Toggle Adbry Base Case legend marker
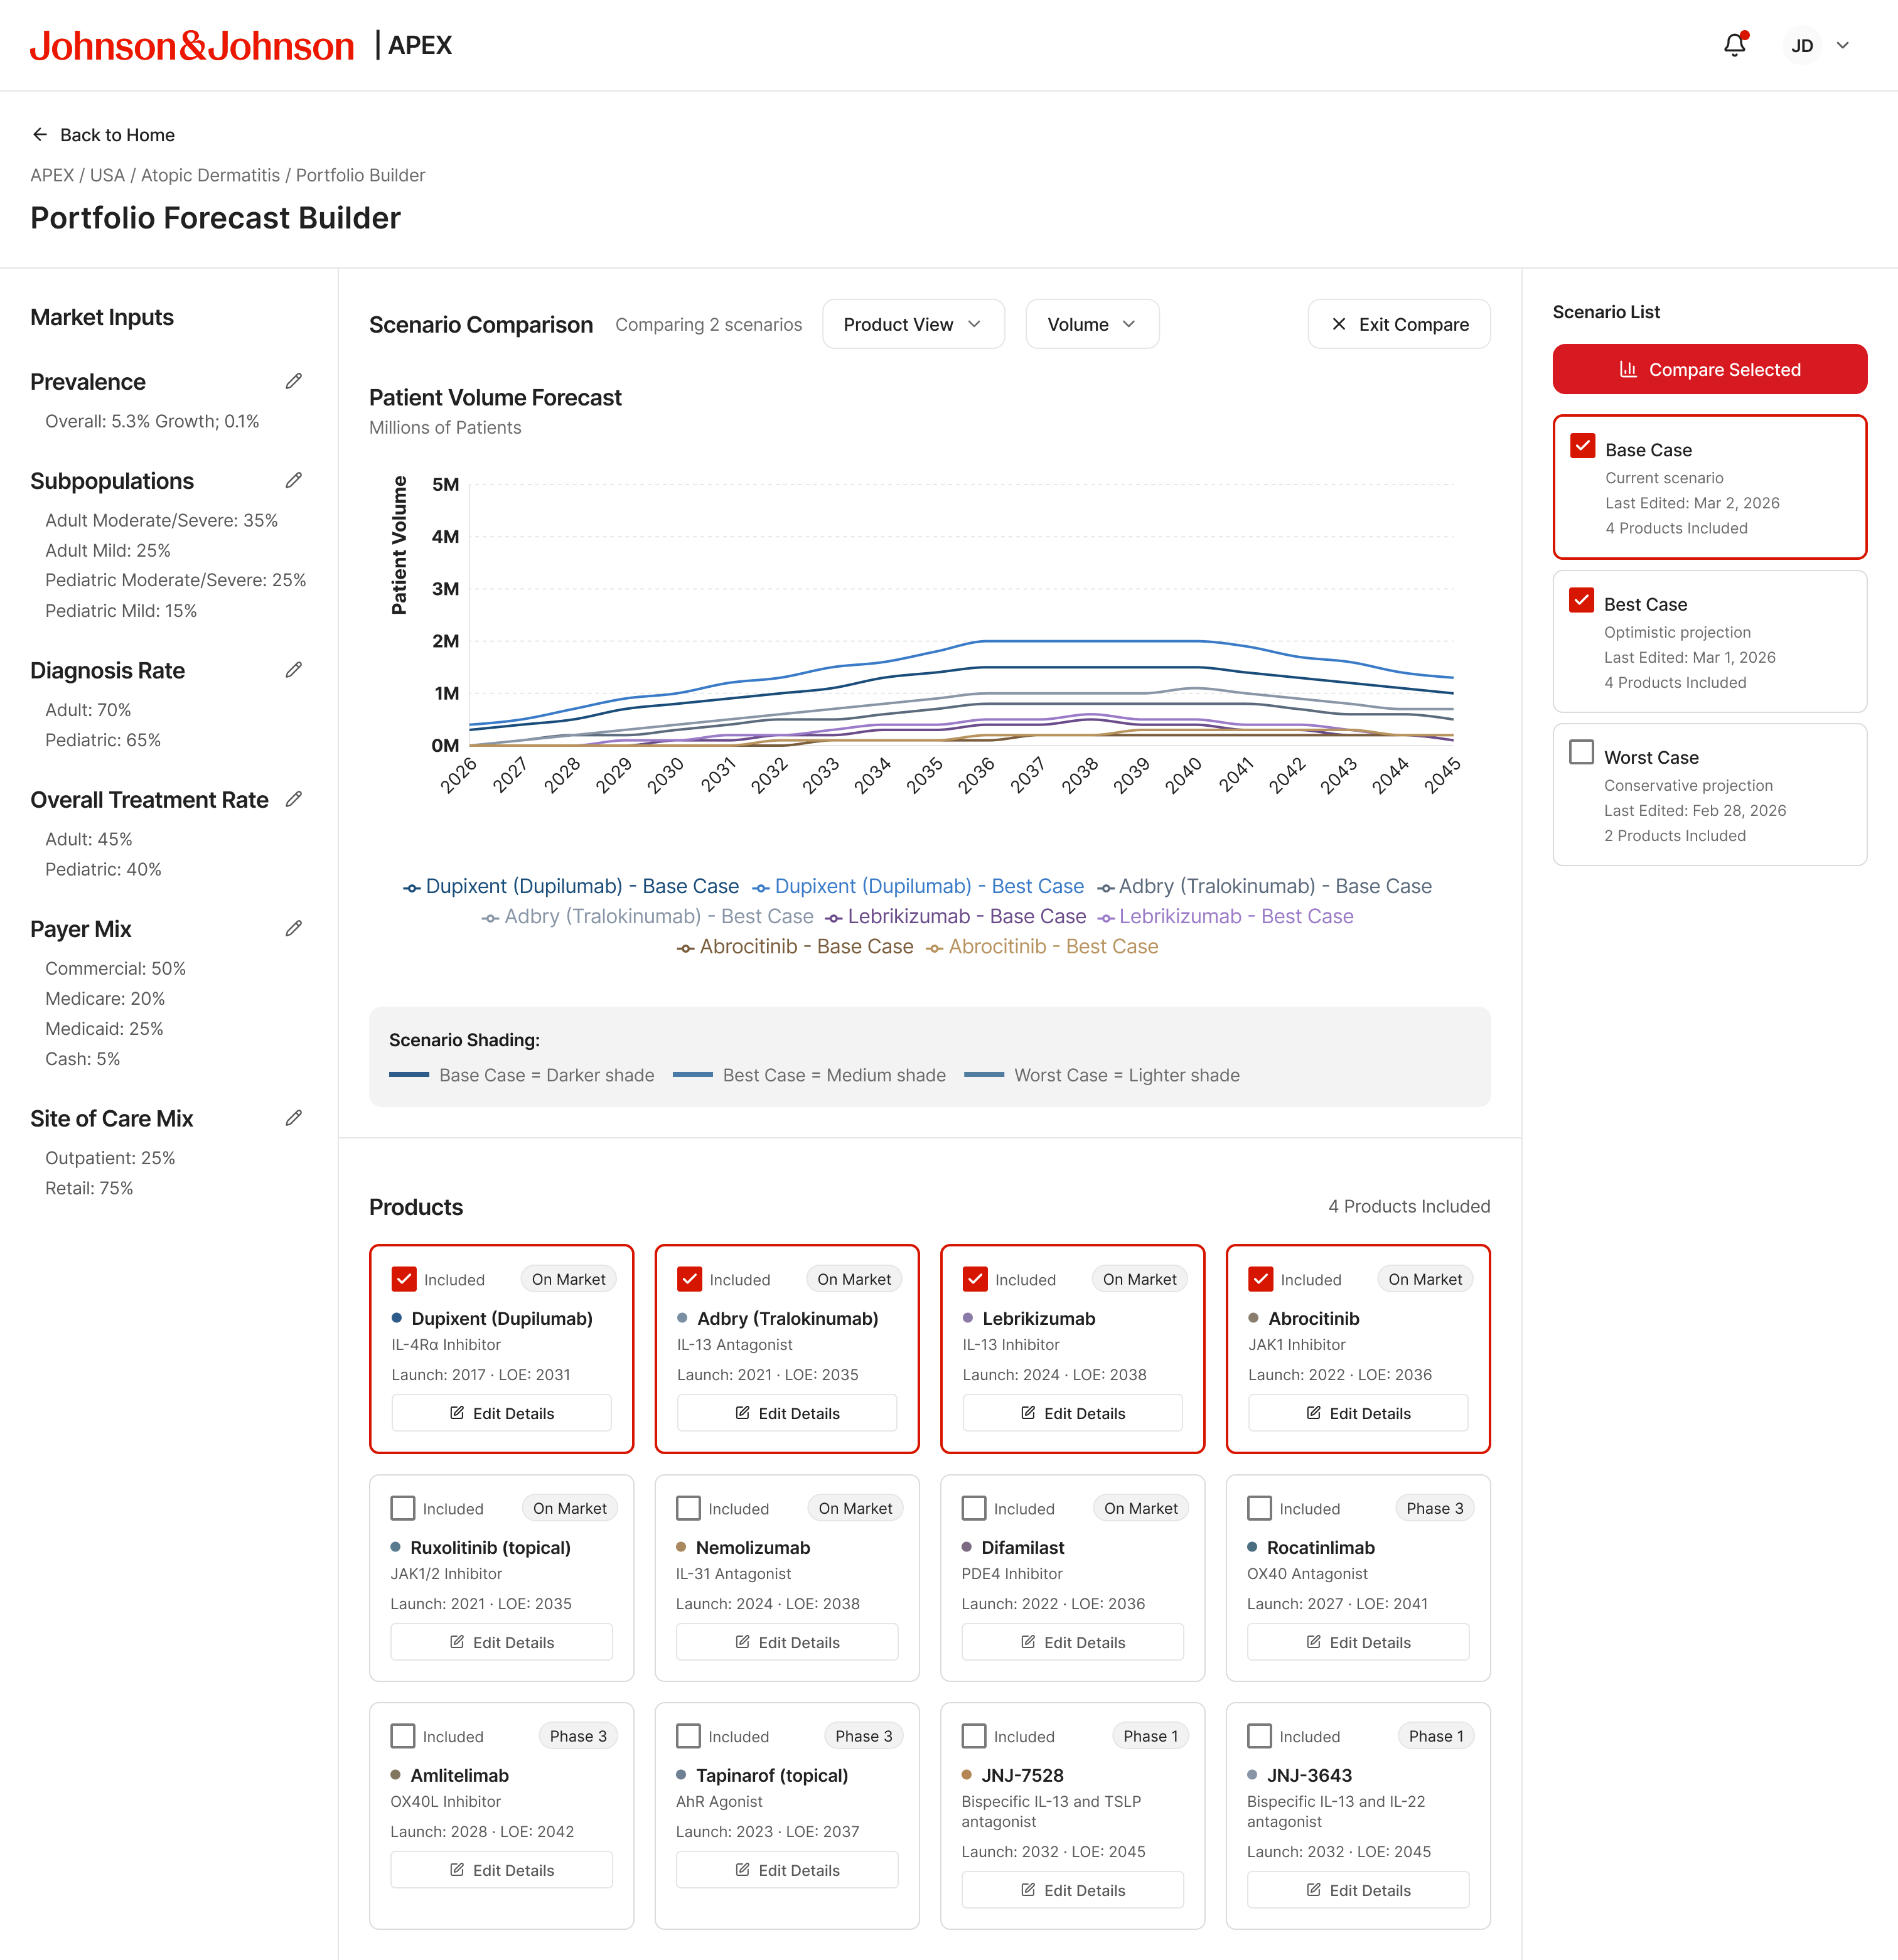 1105,888
